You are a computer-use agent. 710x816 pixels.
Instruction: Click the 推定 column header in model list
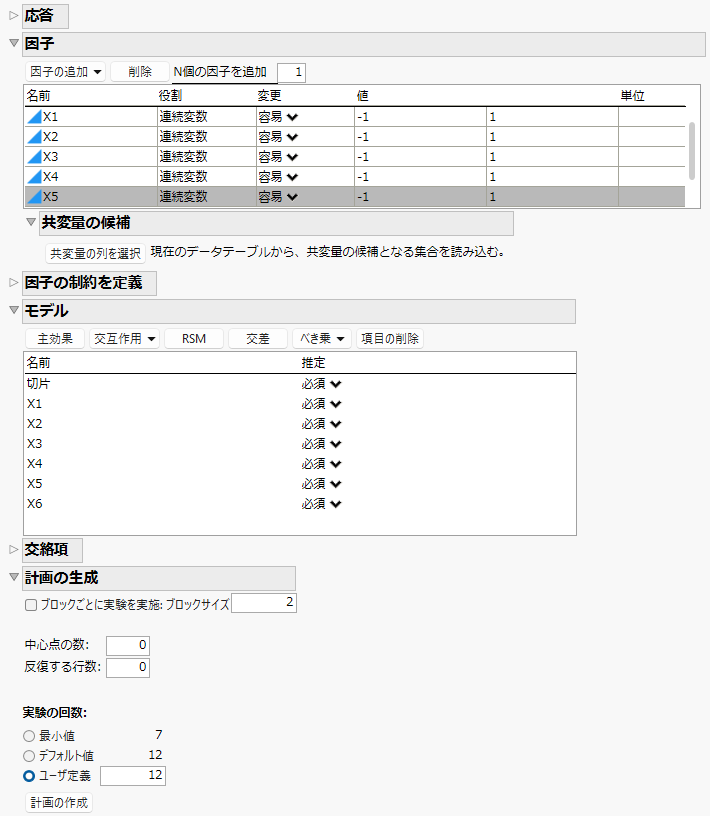313,363
